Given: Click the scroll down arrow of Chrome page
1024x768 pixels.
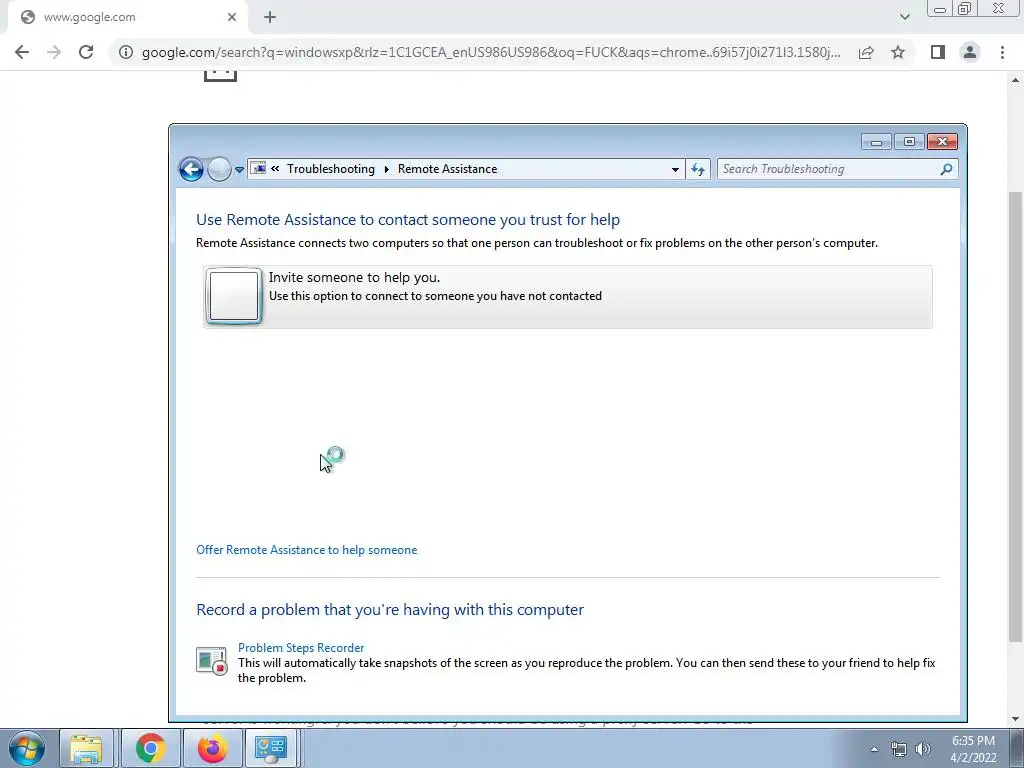Looking at the screenshot, I should click(1015, 719).
